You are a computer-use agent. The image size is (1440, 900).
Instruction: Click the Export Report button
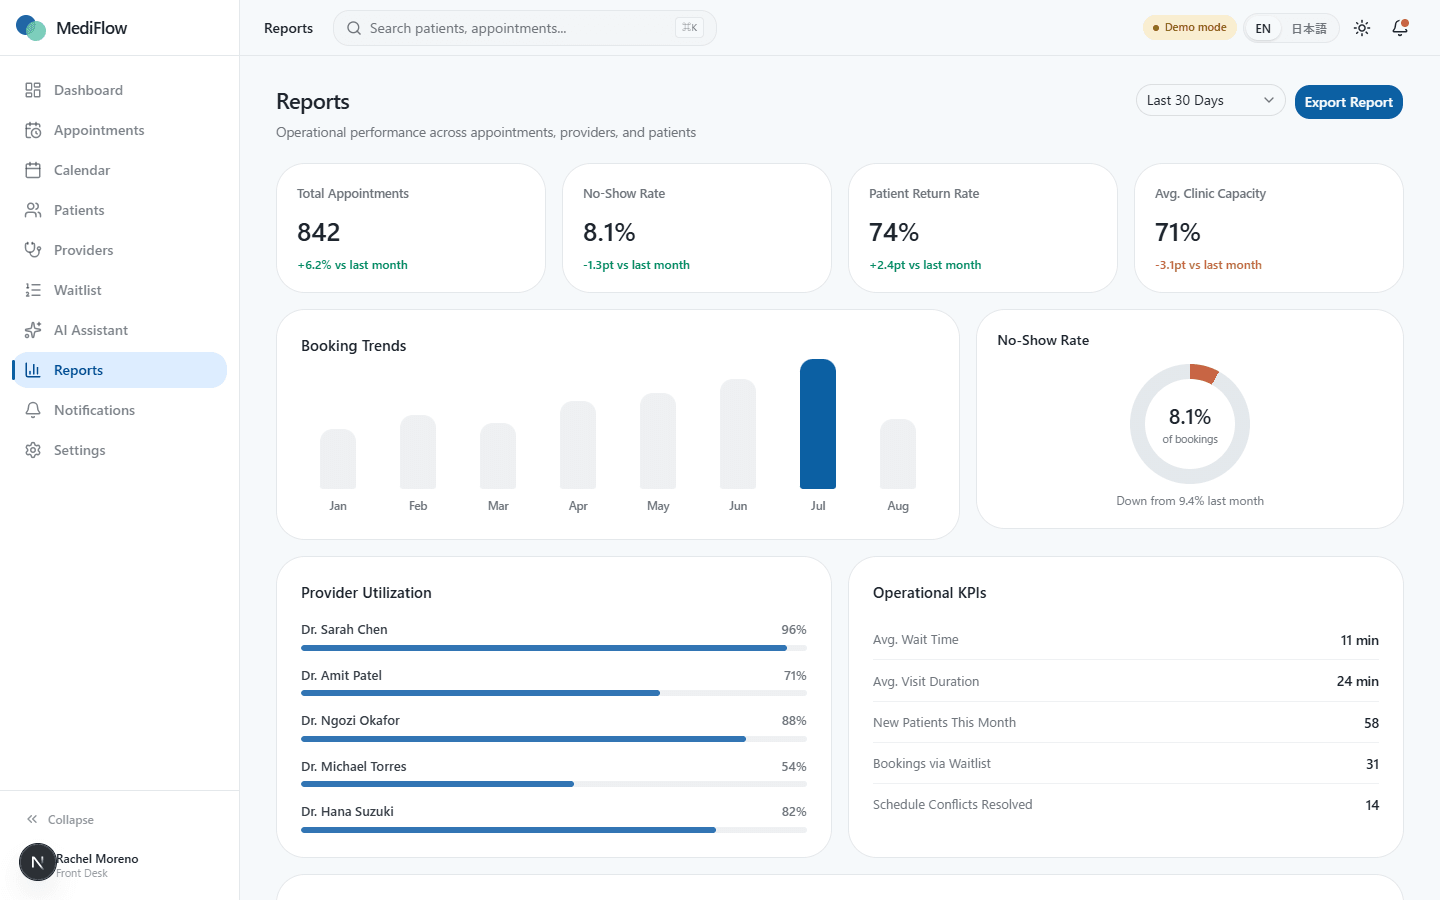(x=1348, y=102)
